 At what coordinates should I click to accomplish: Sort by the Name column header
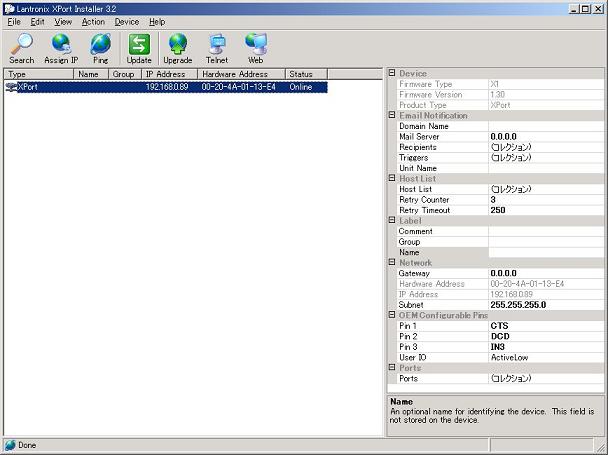pos(91,74)
